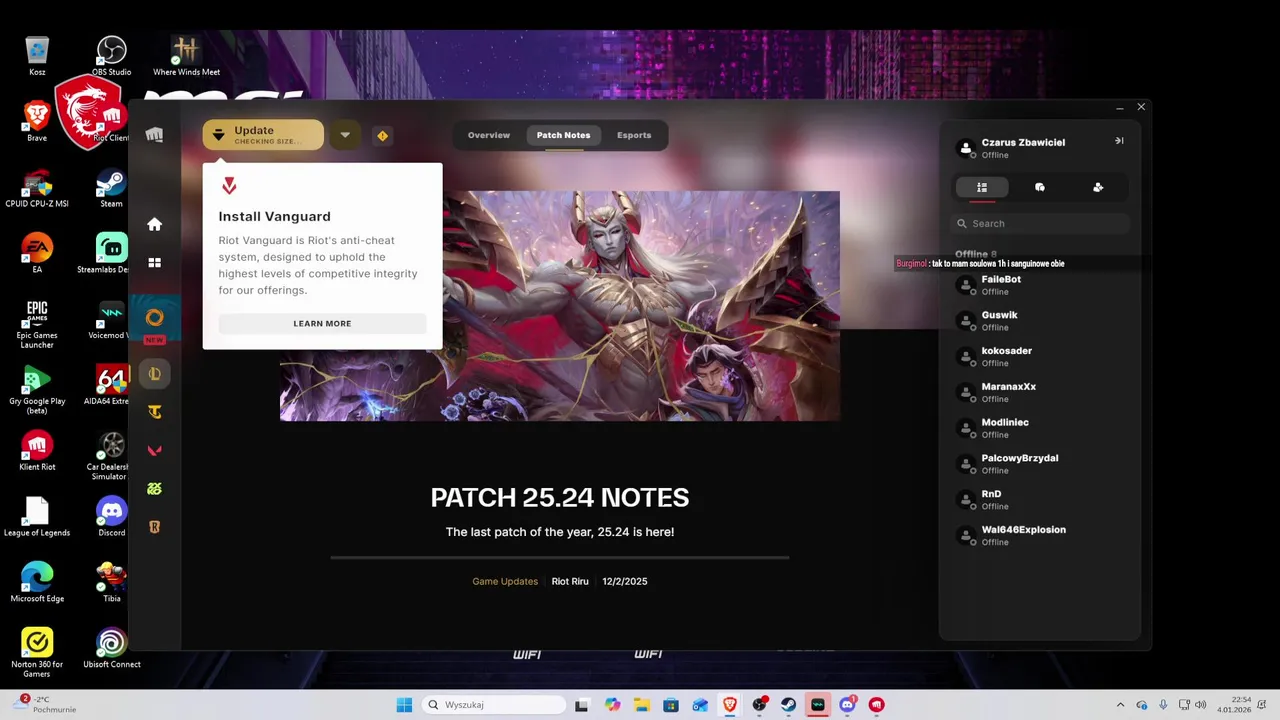Screen dimensions: 1280x720
Task: Select friend Modliniec
Action: [1040, 428]
